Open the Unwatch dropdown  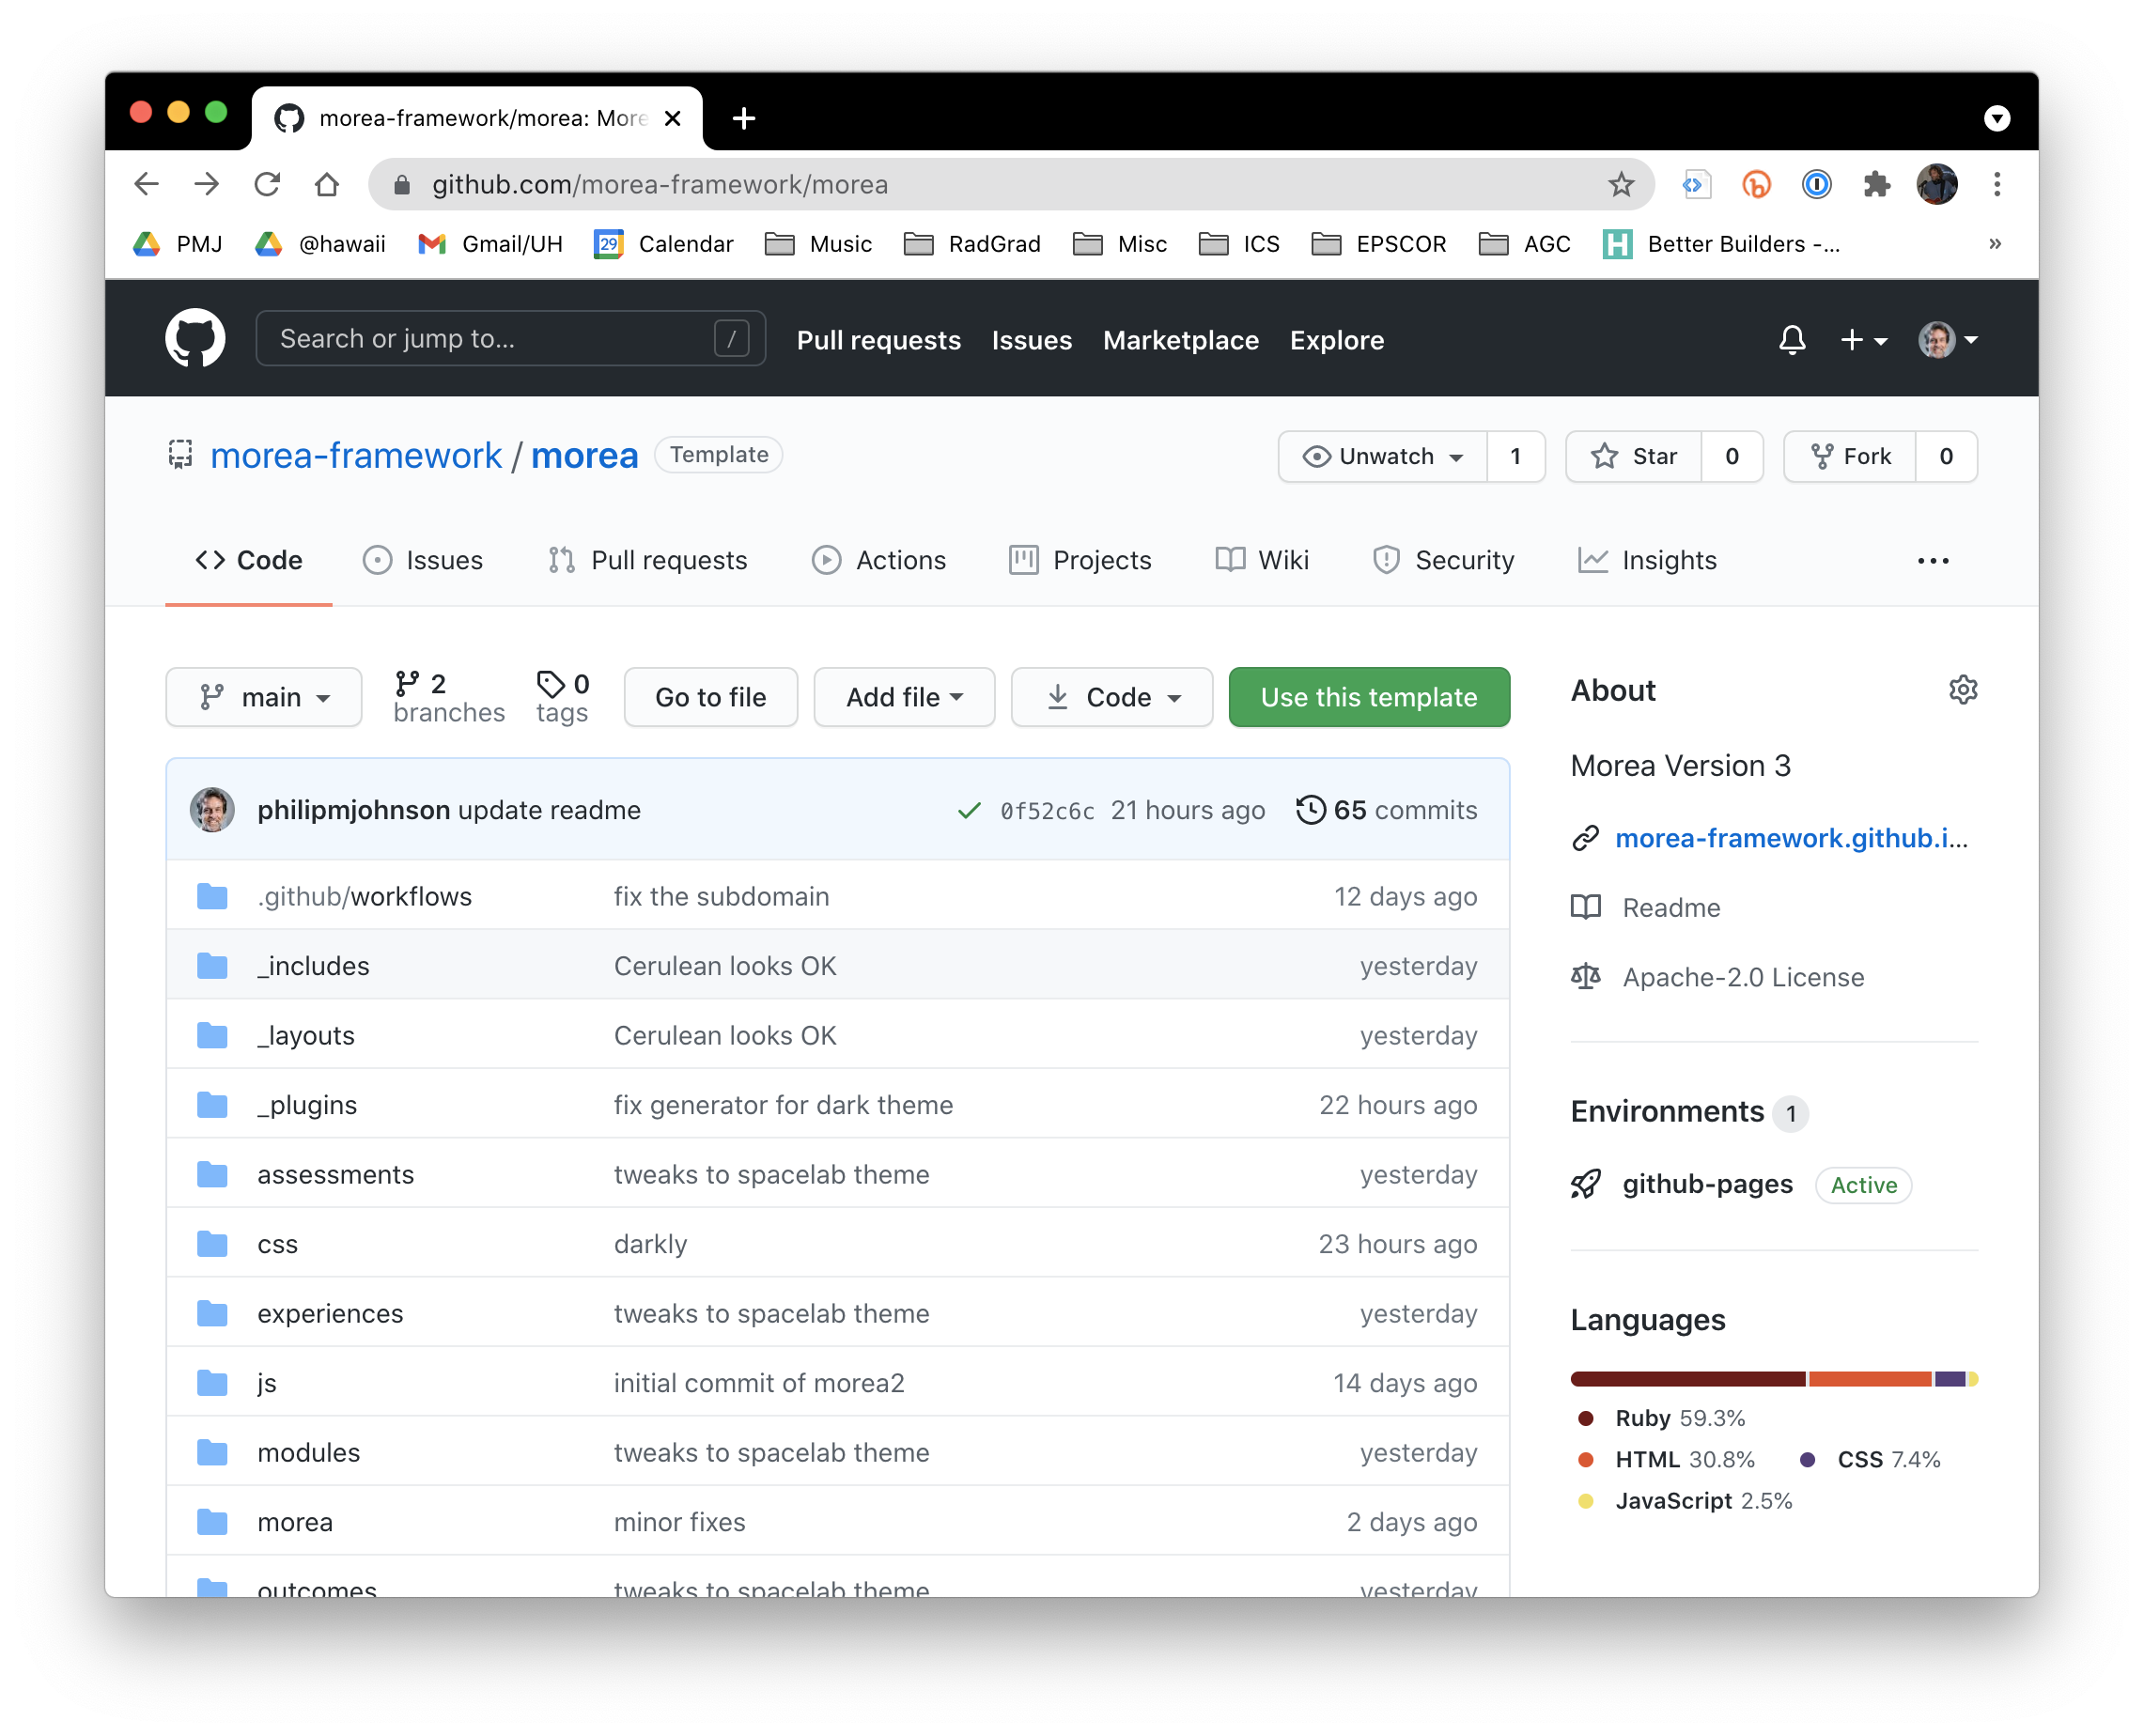click(x=1383, y=456)
